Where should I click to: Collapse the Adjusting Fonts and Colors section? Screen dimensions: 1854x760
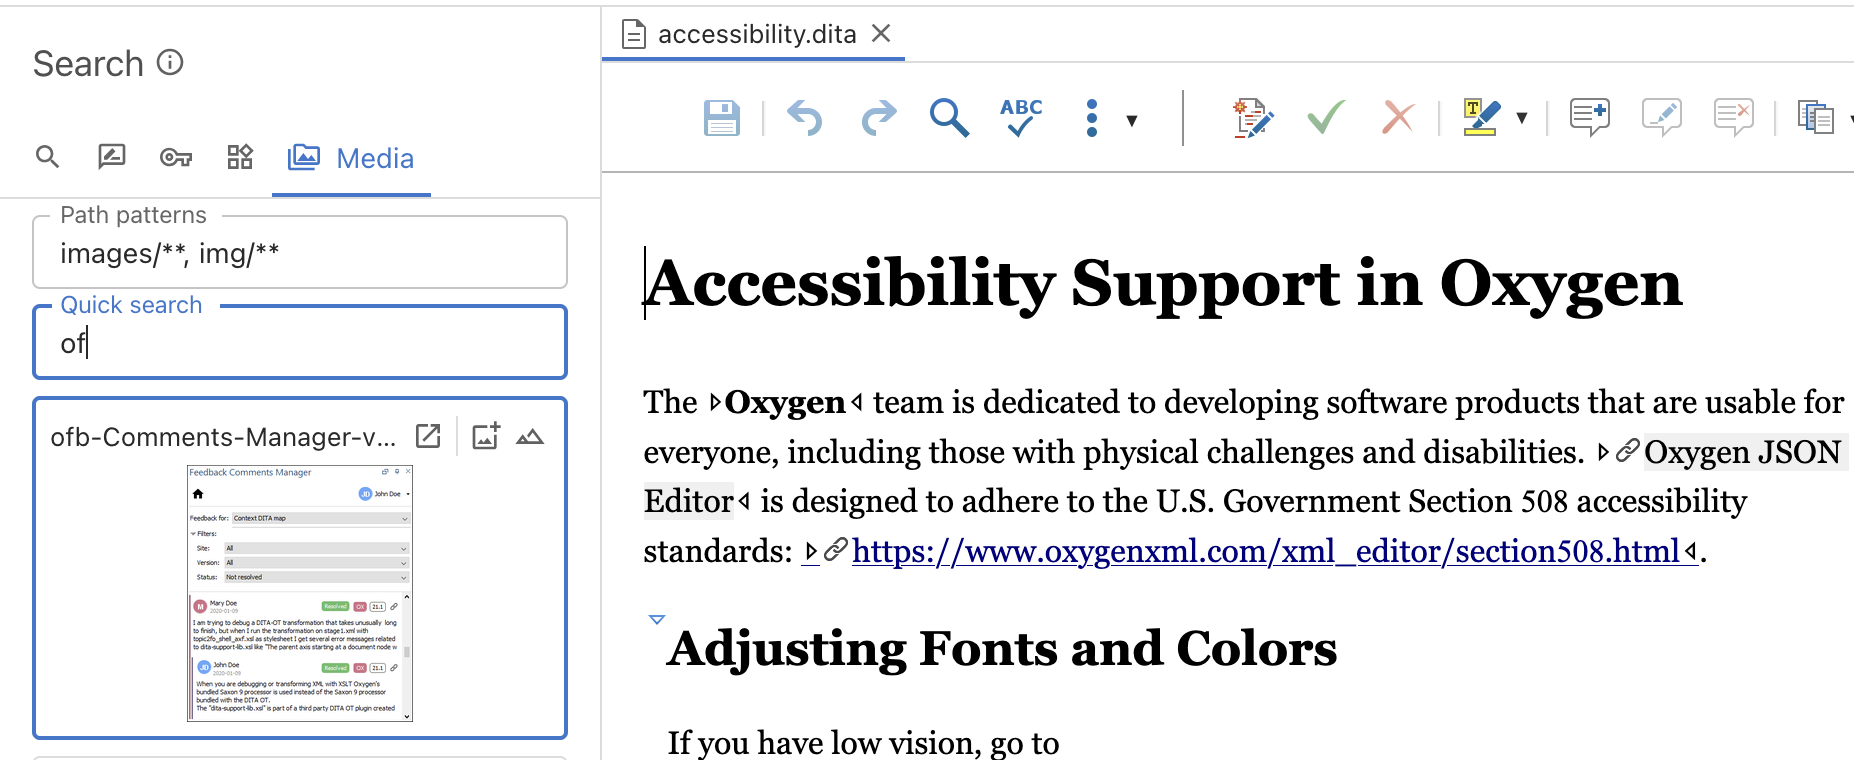click(x=657, y=620)
